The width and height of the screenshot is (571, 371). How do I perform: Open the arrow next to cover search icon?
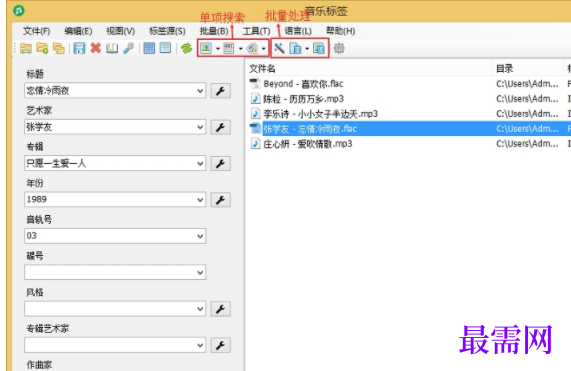click(x=218, y=48)
